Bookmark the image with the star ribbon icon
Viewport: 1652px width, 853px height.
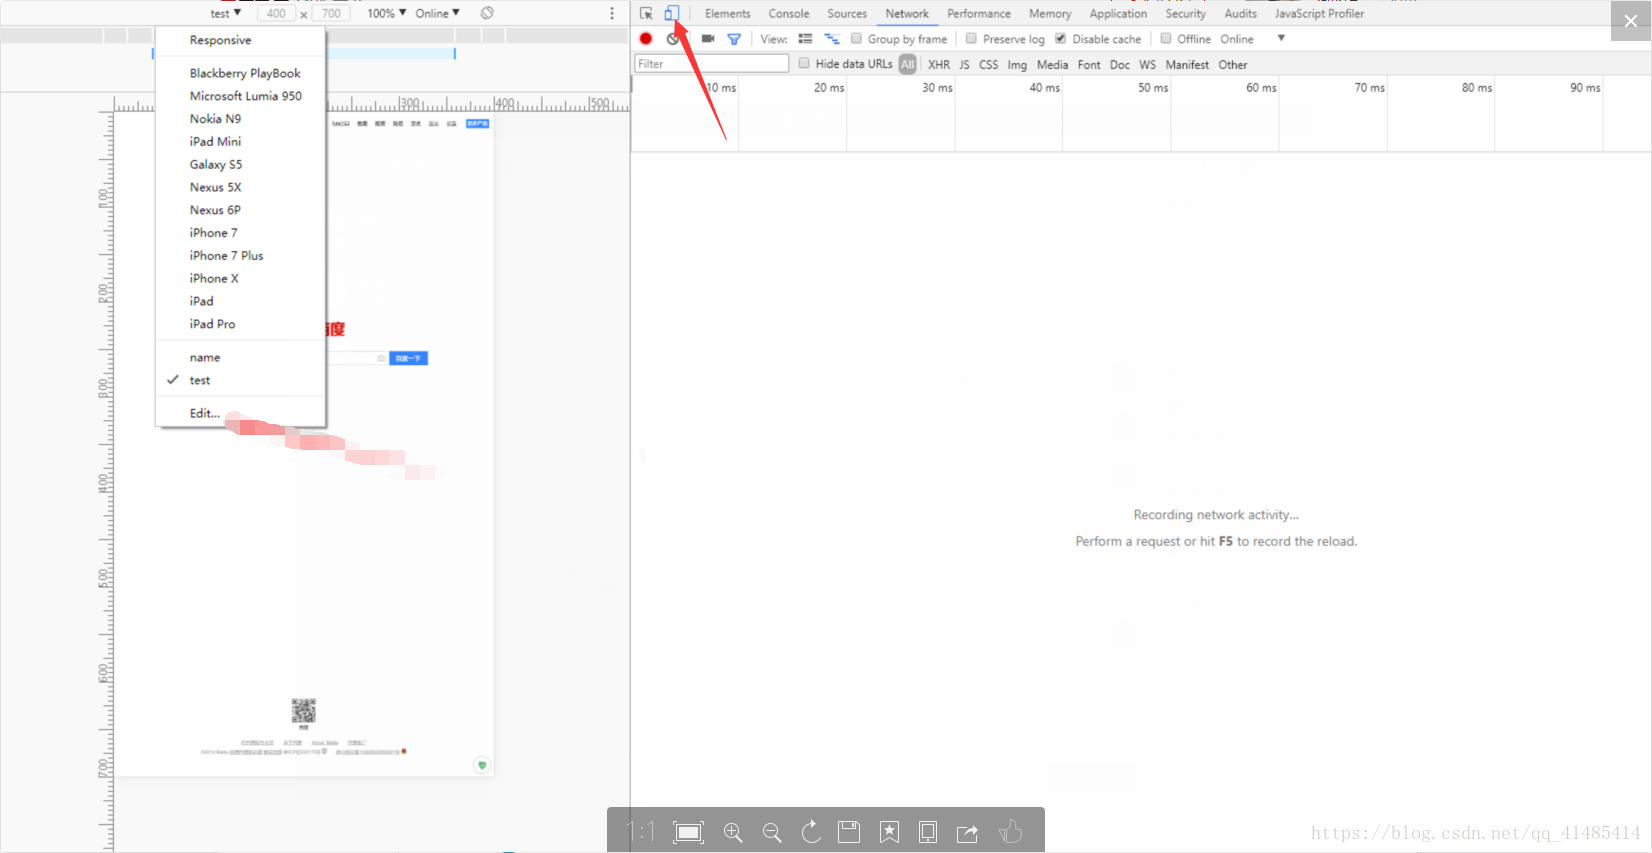point(889,832)
